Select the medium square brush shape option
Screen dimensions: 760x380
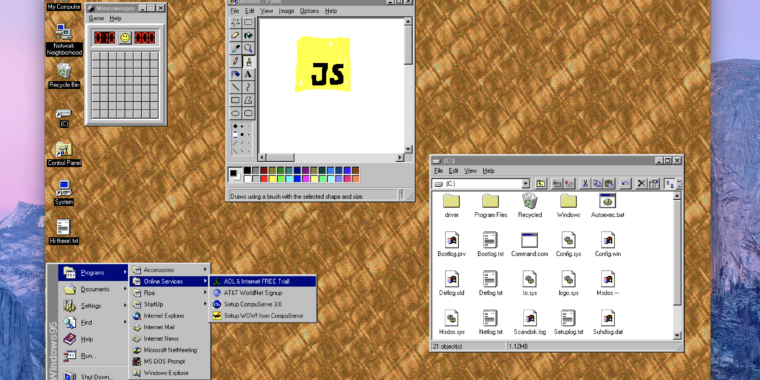[241, 134]
